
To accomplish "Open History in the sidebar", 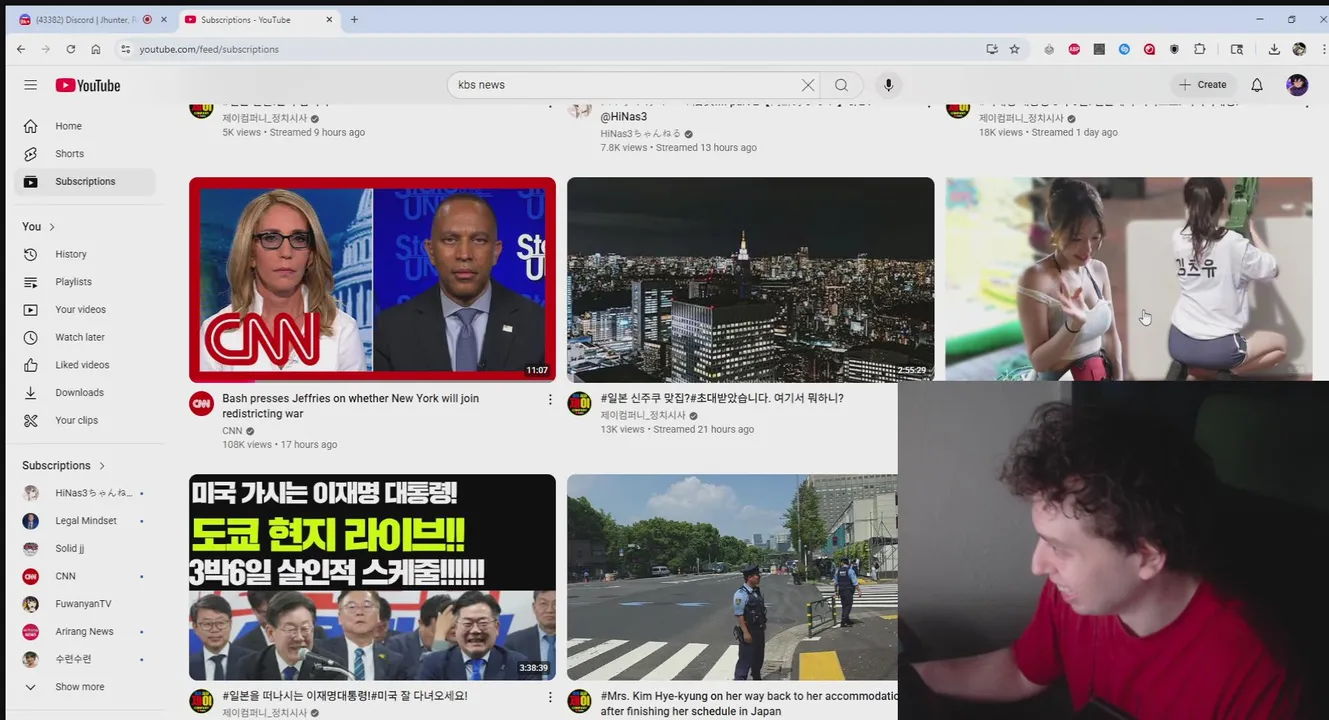I will [x=85, y=254].
